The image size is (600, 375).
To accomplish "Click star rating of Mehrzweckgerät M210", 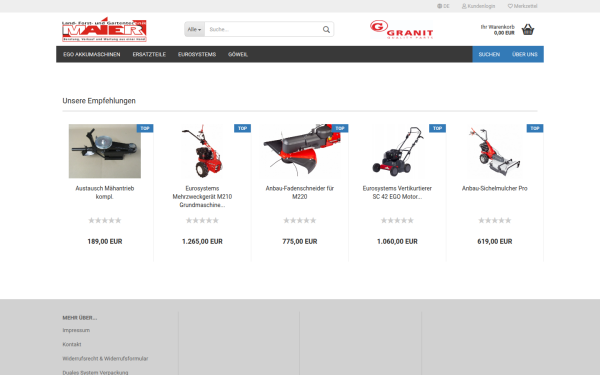I will pos(202,220).
